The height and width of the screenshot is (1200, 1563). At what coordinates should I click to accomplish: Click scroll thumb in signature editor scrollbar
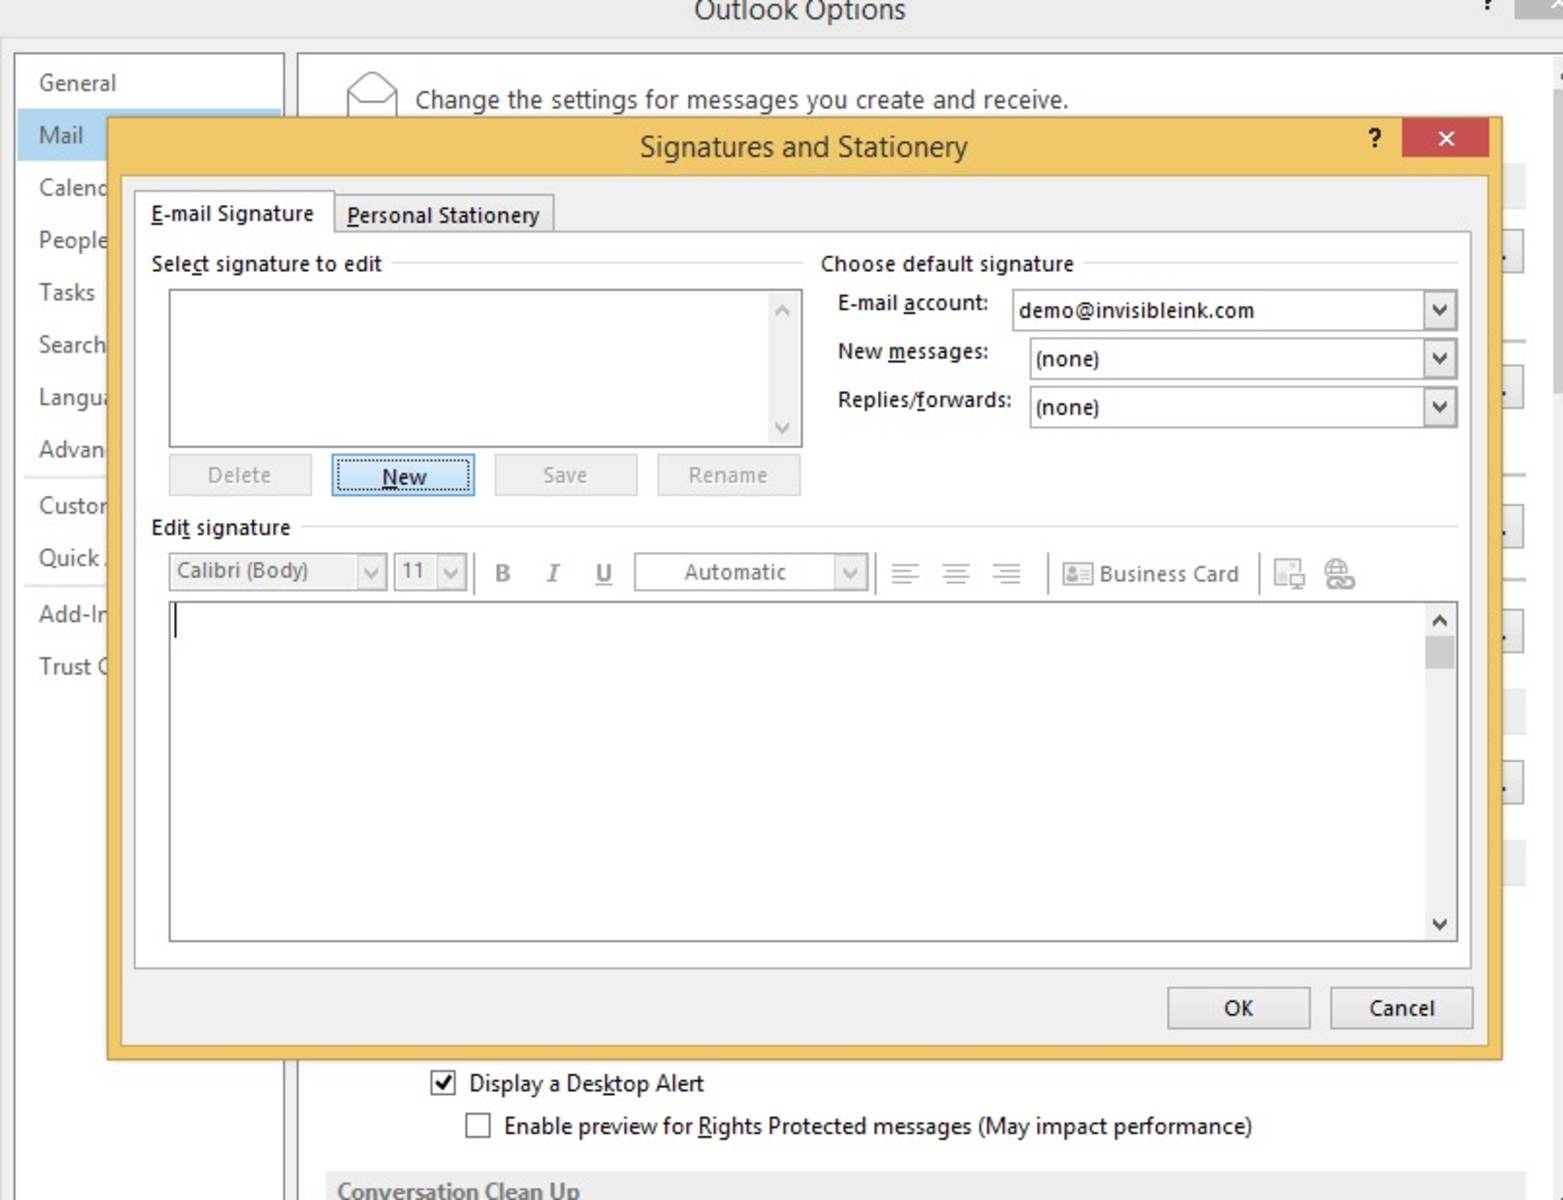tap(1439, 652)
